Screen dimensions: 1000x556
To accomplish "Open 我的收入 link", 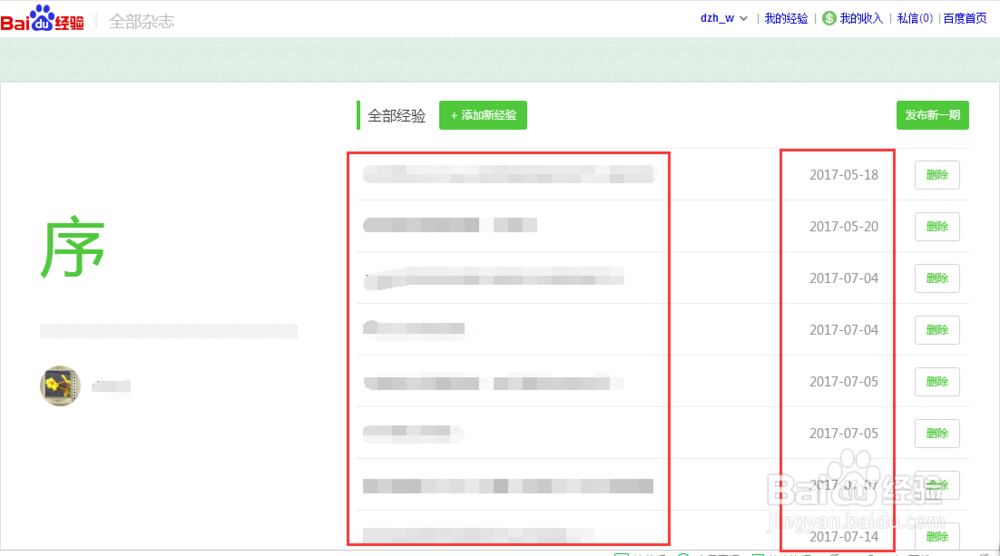I will (x=861, y=18).
